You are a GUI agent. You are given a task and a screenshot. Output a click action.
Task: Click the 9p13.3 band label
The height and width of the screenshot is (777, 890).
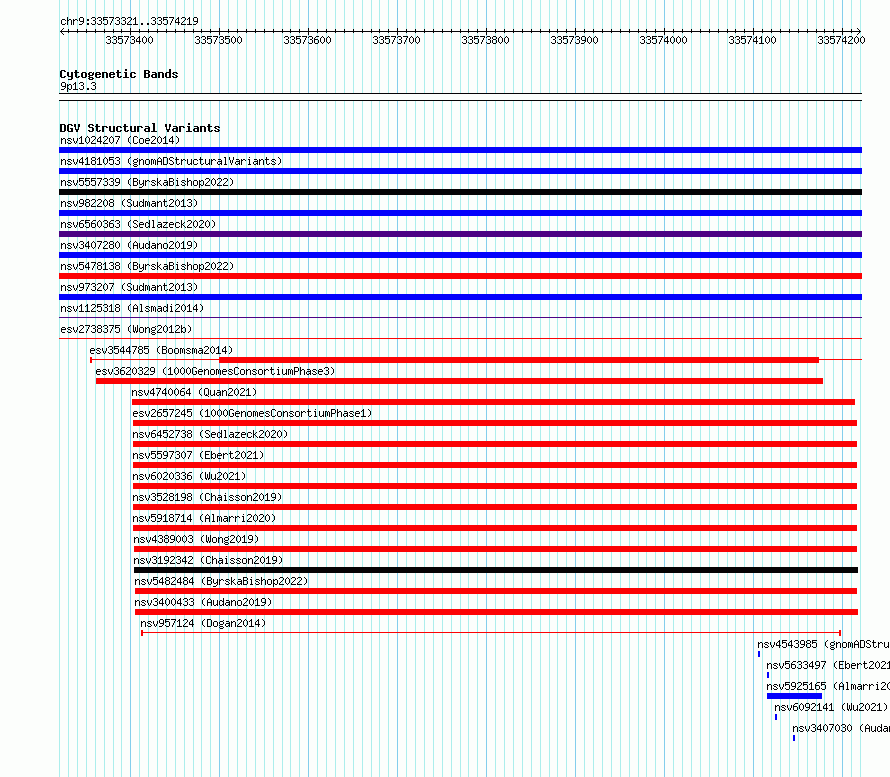coord(78,87)
